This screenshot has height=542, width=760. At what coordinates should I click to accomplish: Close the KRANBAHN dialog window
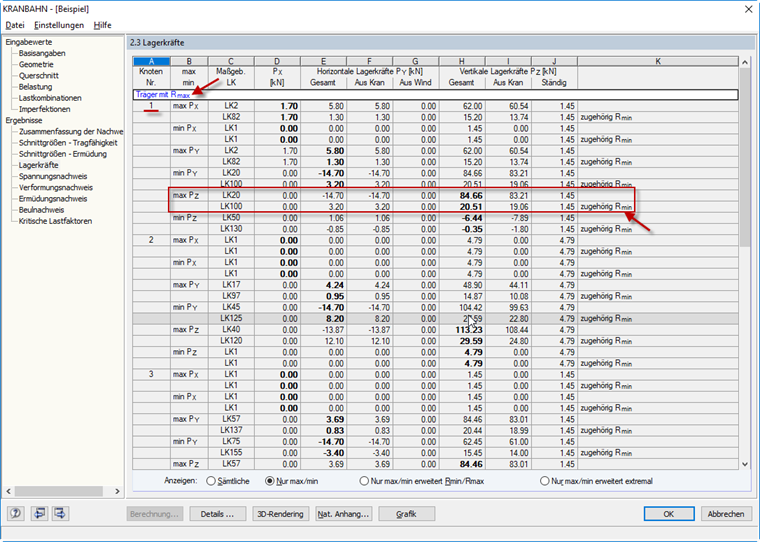tap(748, 9)
